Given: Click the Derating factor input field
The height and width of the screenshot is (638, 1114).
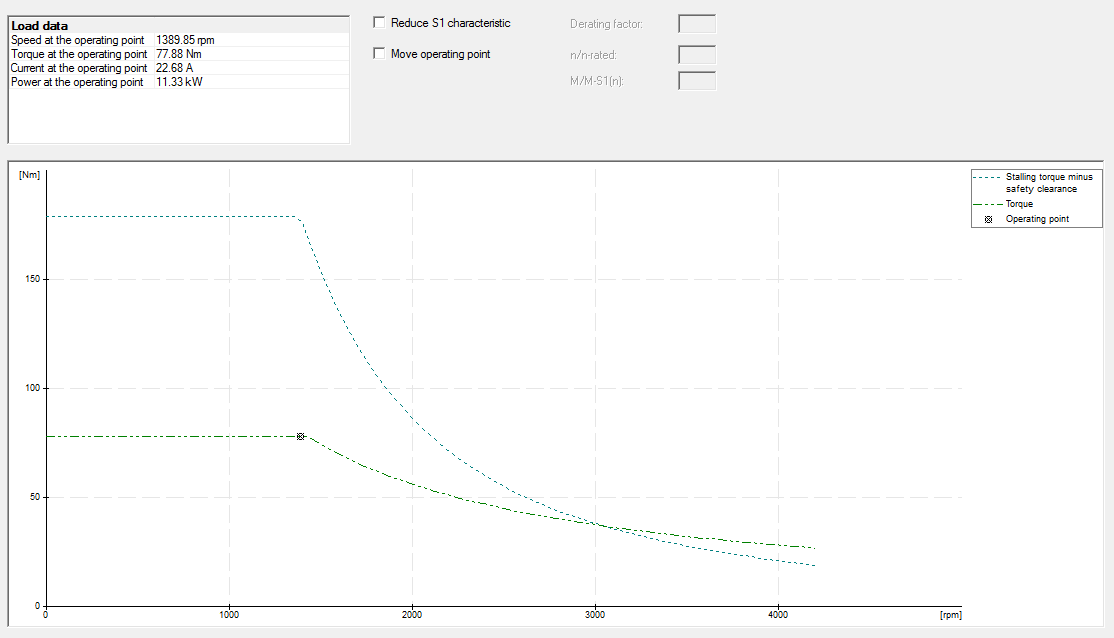Looking at the screenshot, I should click(x=696, y=24).
